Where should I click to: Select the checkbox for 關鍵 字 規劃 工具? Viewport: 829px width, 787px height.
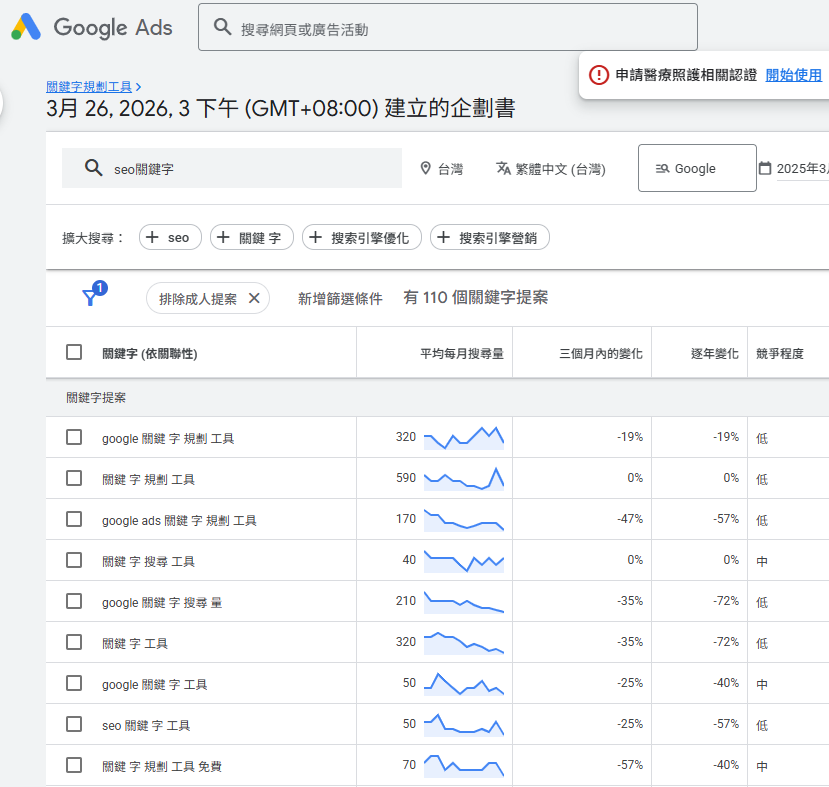[x=73, y=477]
